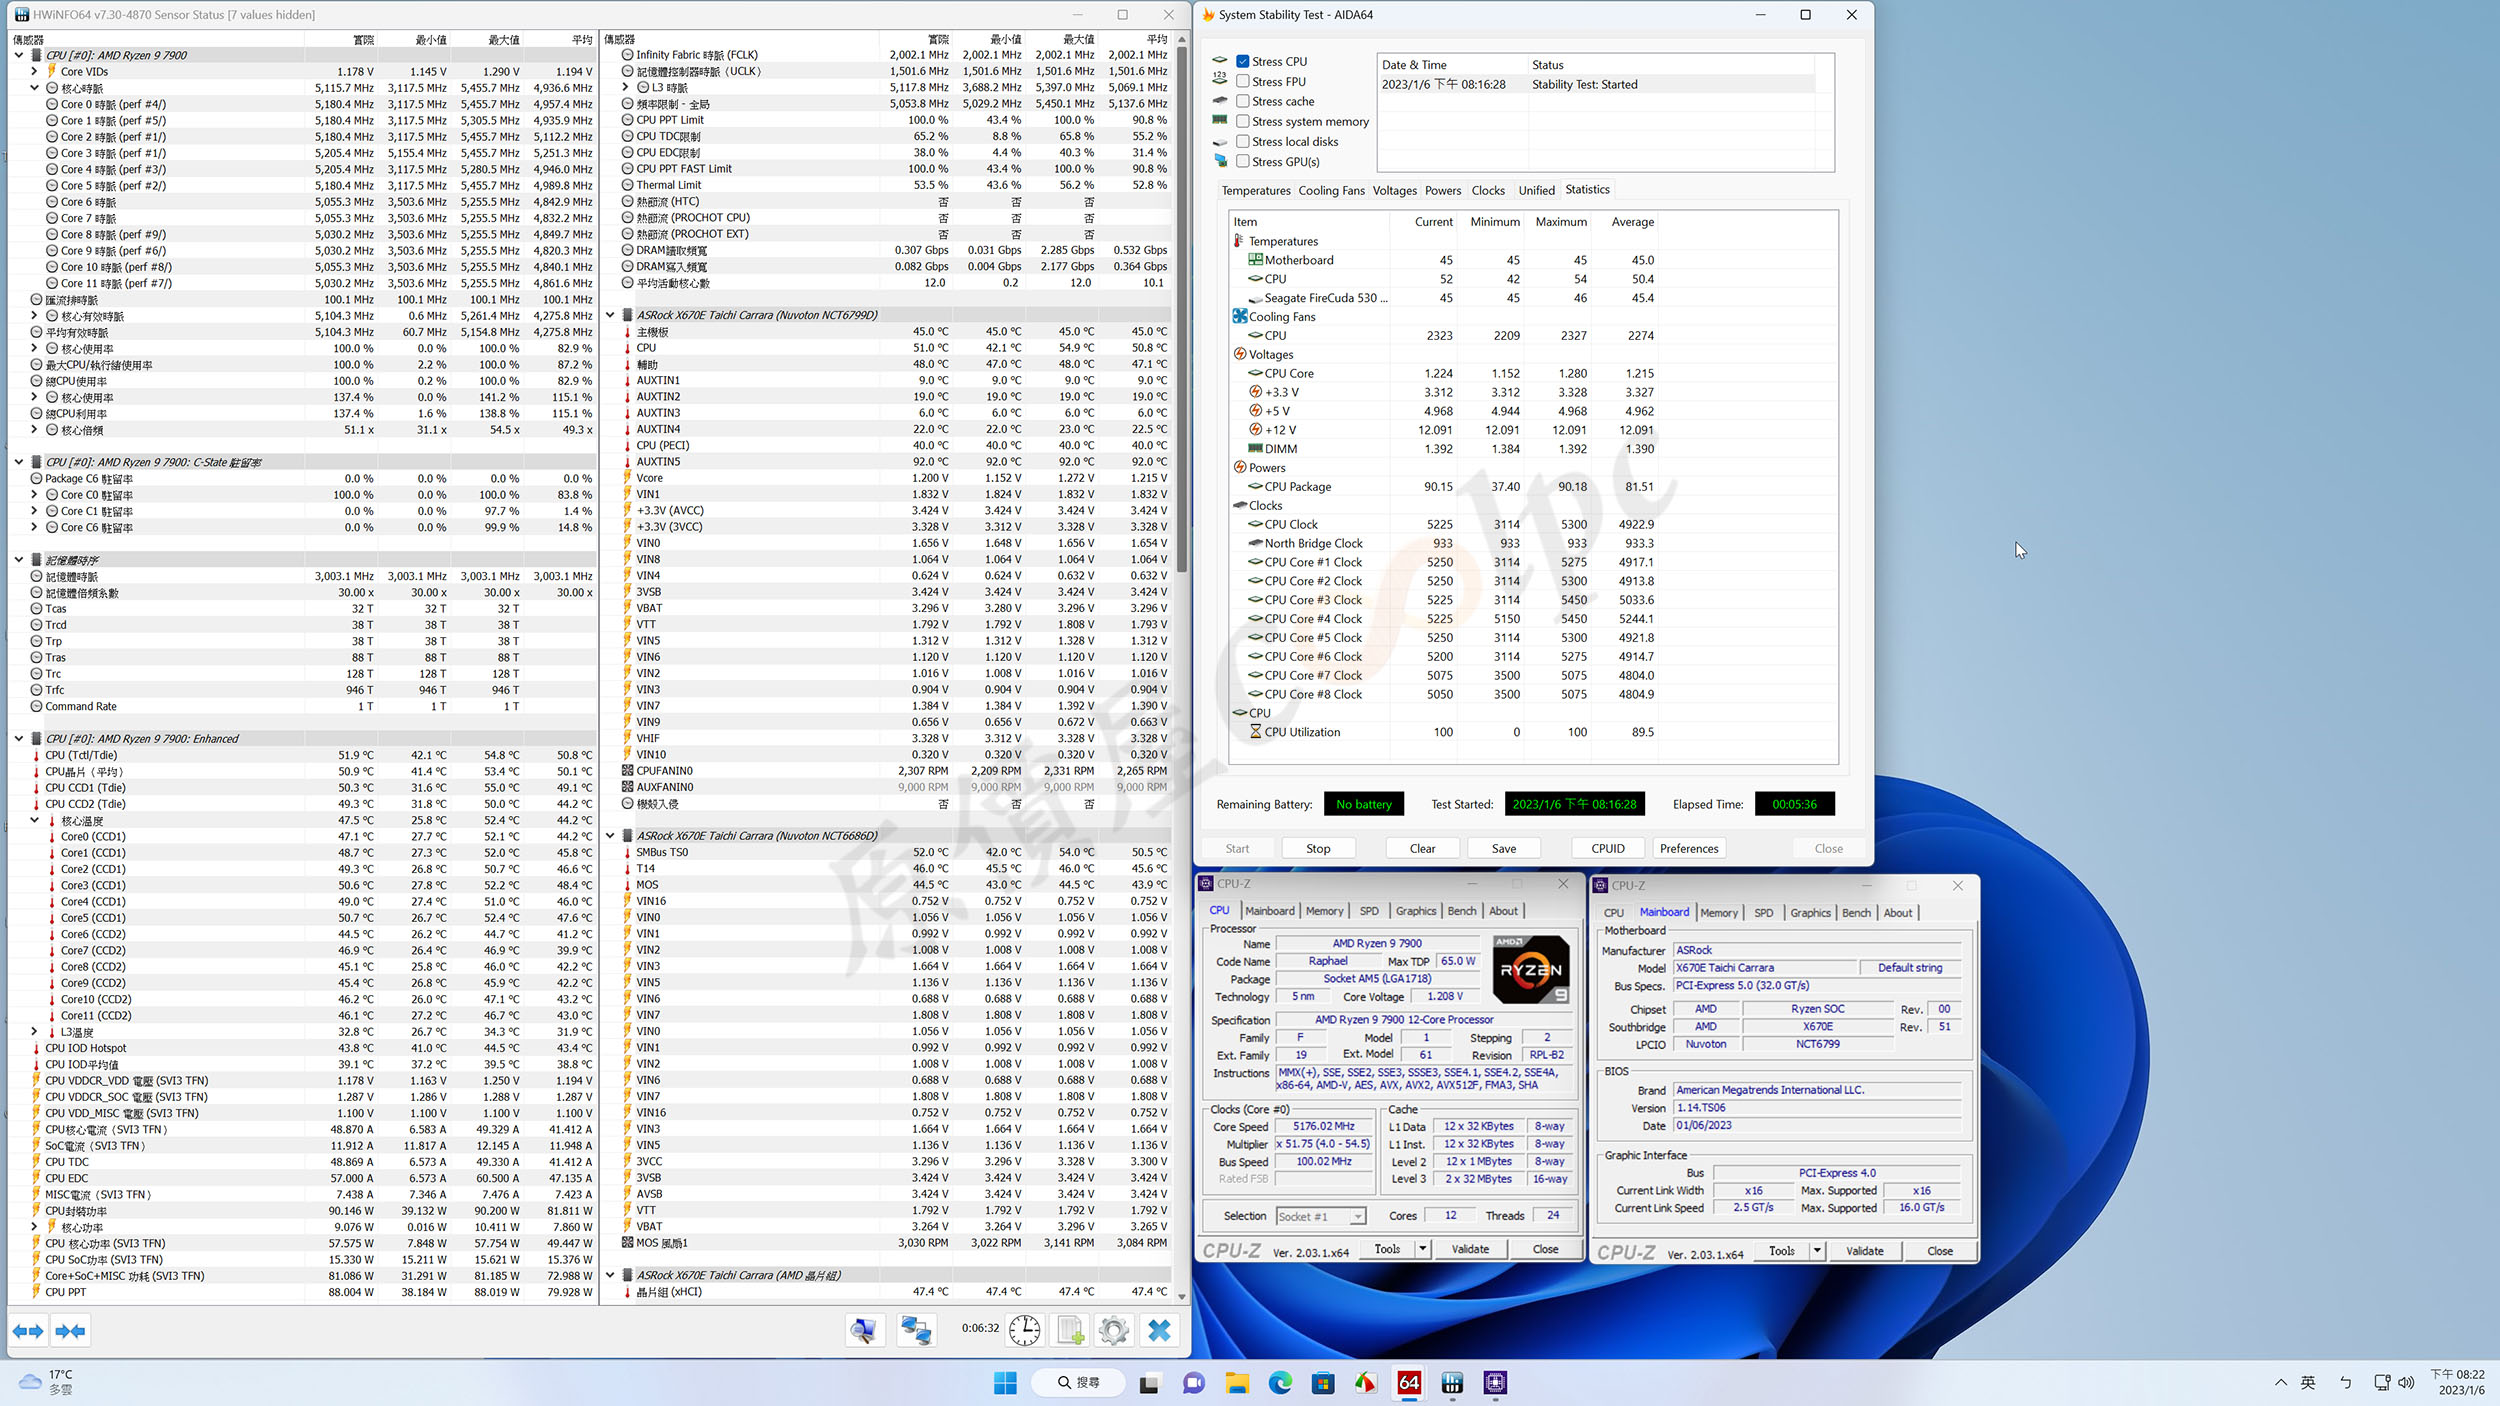Image resolution: width=2500 pixels, height=1406 pixels.
Task: Open Chat app from taskbar
Action: [x=1193, y=1383]
